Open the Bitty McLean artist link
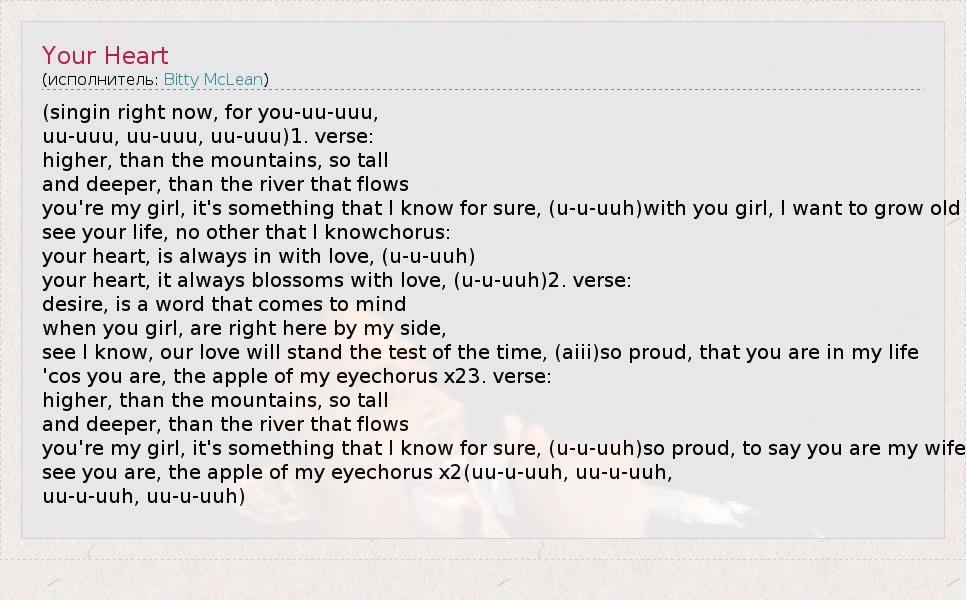966x600 pixels. 213,80
